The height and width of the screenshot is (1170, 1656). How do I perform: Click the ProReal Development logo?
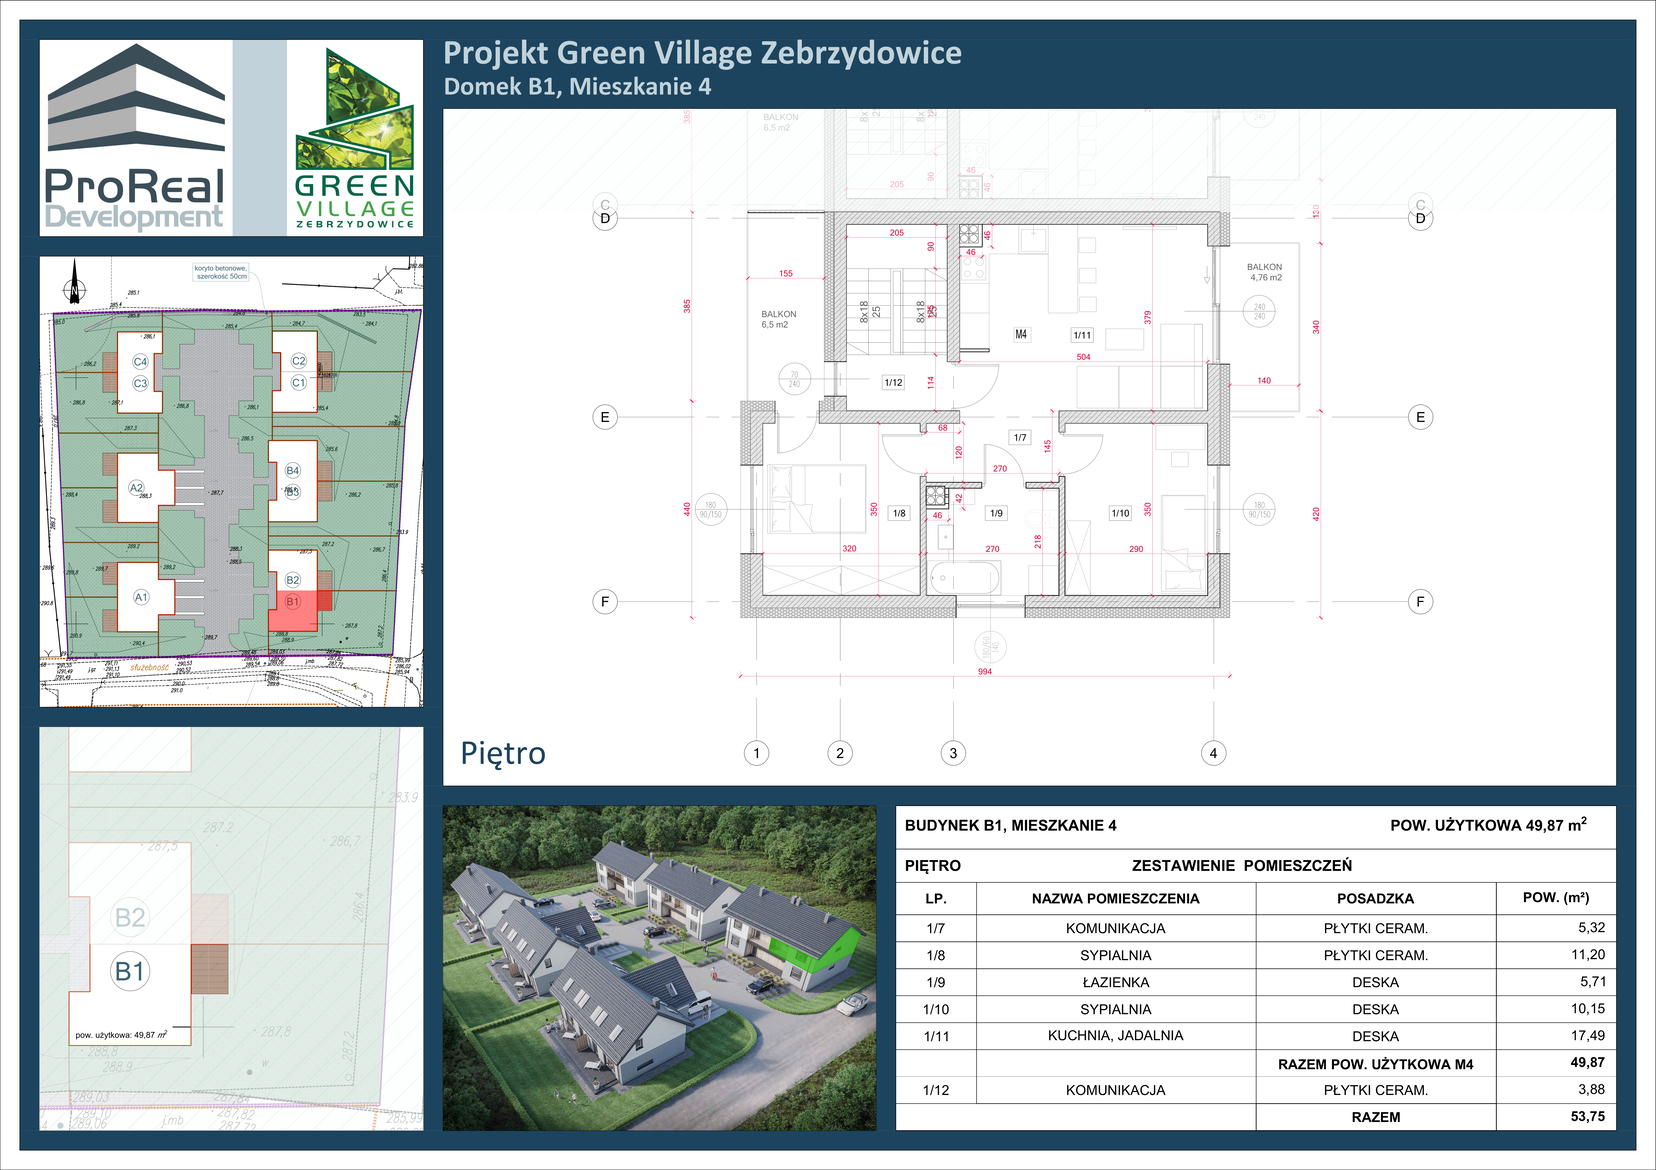click(x=135, y=138)
